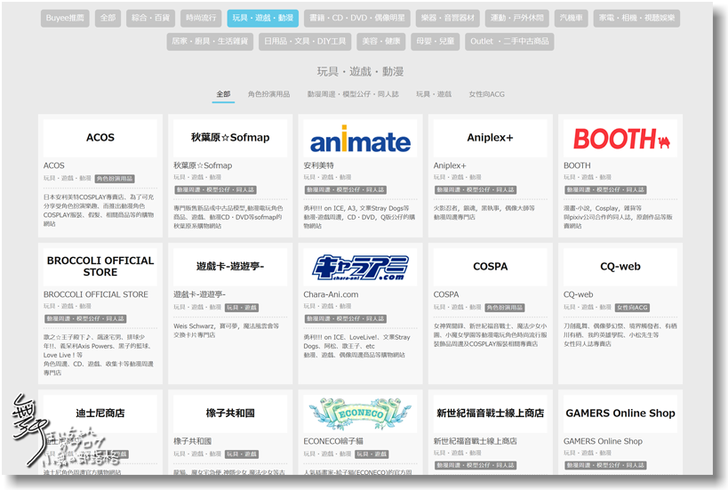Screen dimensions: 728x490
Task: Click the BOOTH logo image
Action: [620, 138]
